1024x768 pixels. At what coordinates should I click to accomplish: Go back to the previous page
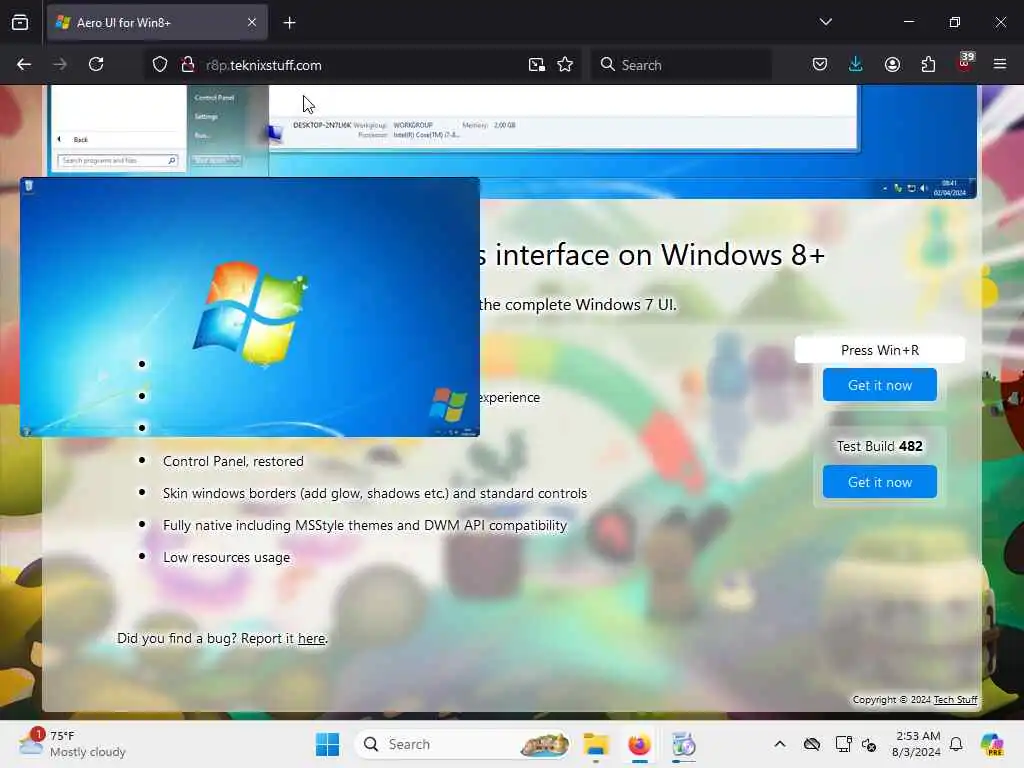[24, 65]
